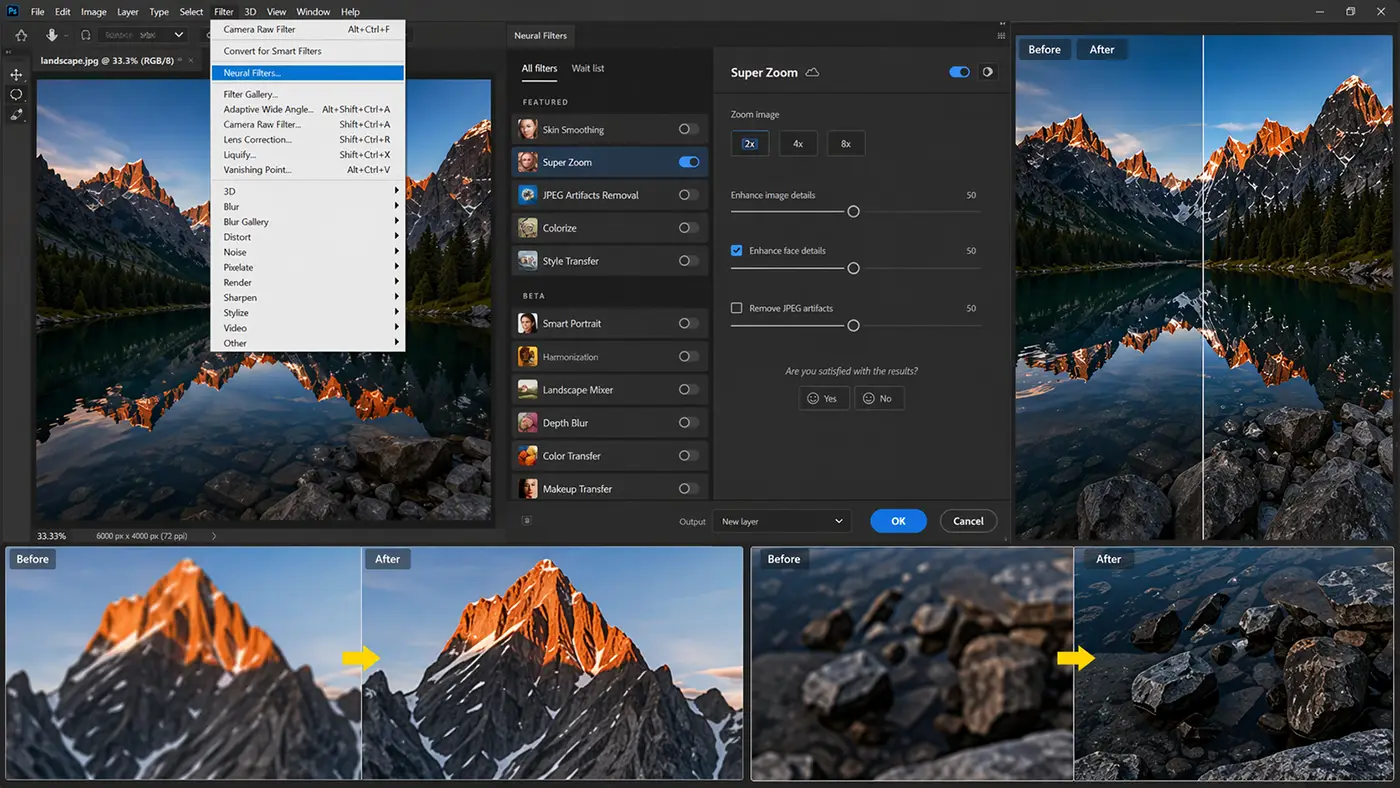The height and width of the screenshot is (788, 1400).
Task: Disable the Super Zoom toggle in filter list
Action: click(688, 162)
